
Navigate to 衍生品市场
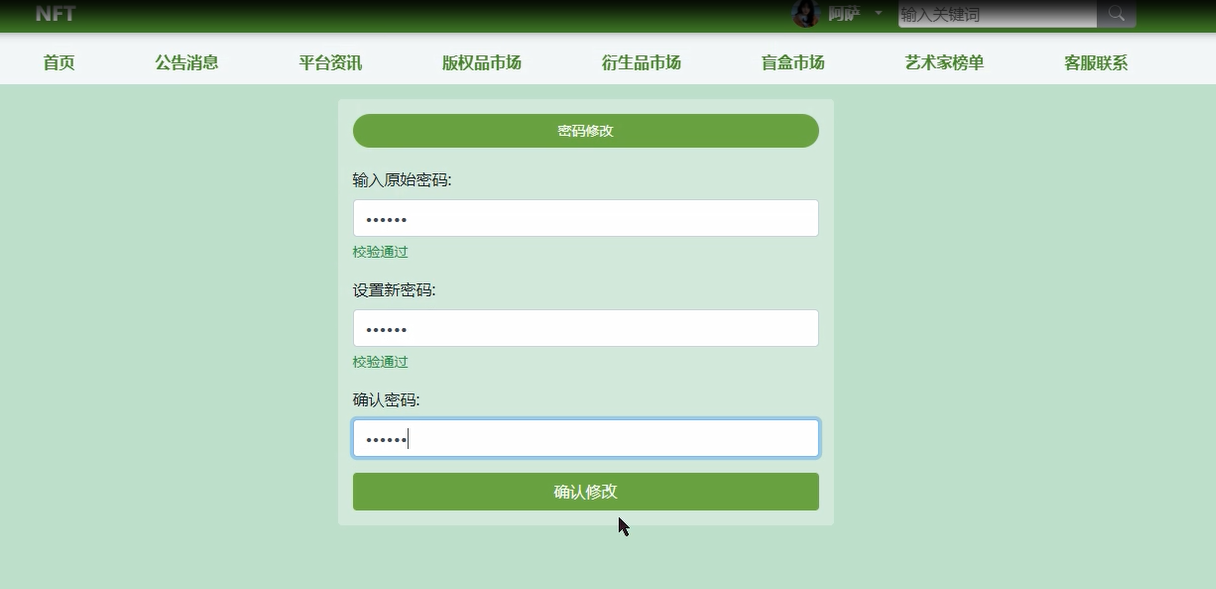(x=641, y=62)
